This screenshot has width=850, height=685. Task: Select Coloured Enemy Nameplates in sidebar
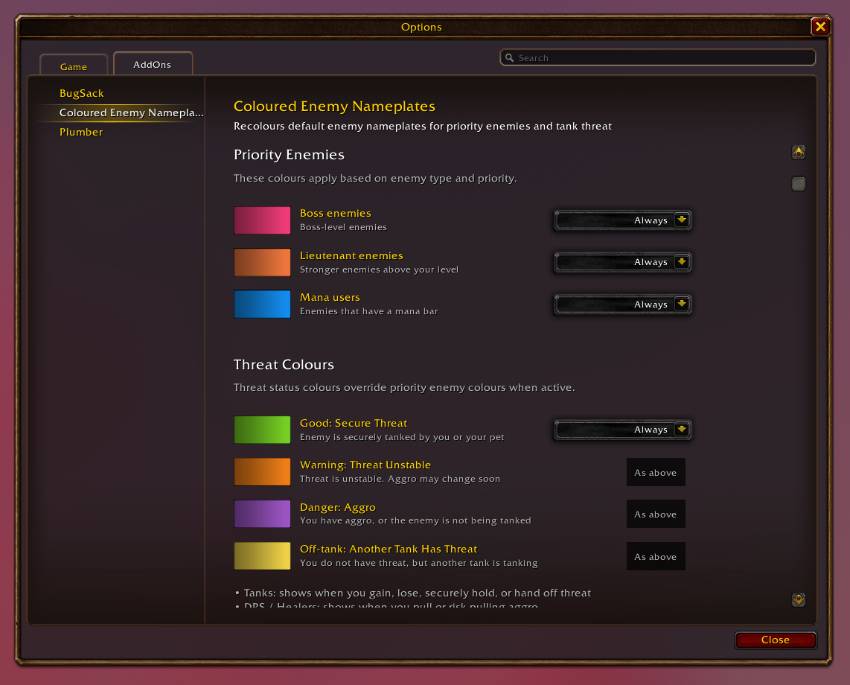coord(131,113)
